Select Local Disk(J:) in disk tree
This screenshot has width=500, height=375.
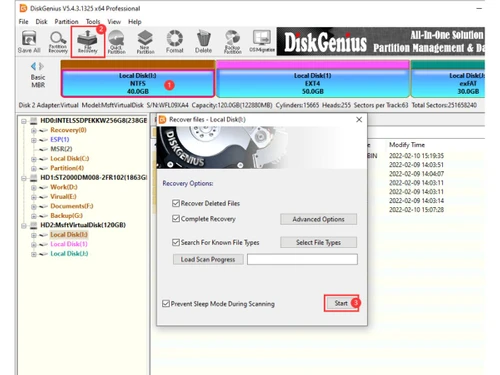point(69,254)
